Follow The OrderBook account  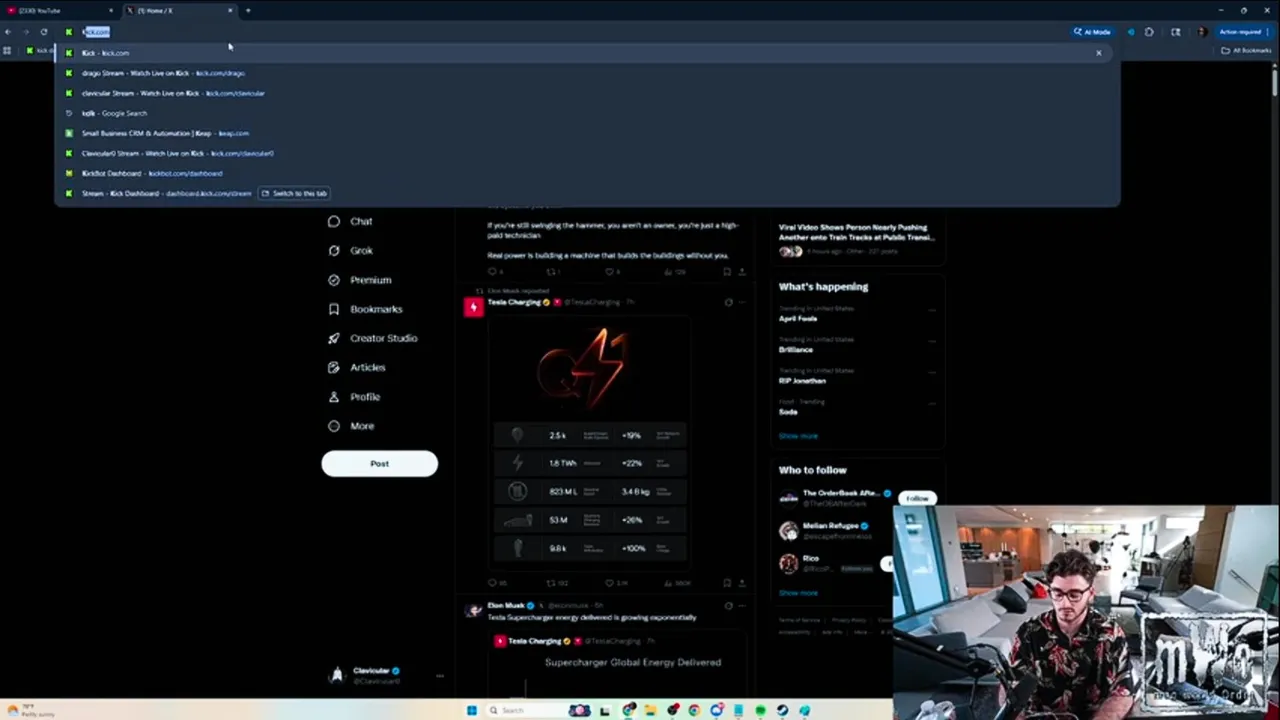[x=916, y=498]
